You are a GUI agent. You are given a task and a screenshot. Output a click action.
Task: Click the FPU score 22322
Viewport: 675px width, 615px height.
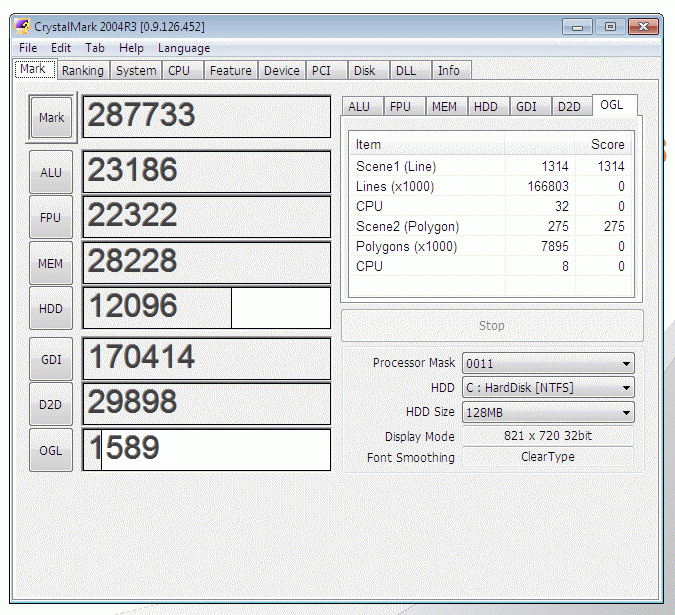(207, 217)
